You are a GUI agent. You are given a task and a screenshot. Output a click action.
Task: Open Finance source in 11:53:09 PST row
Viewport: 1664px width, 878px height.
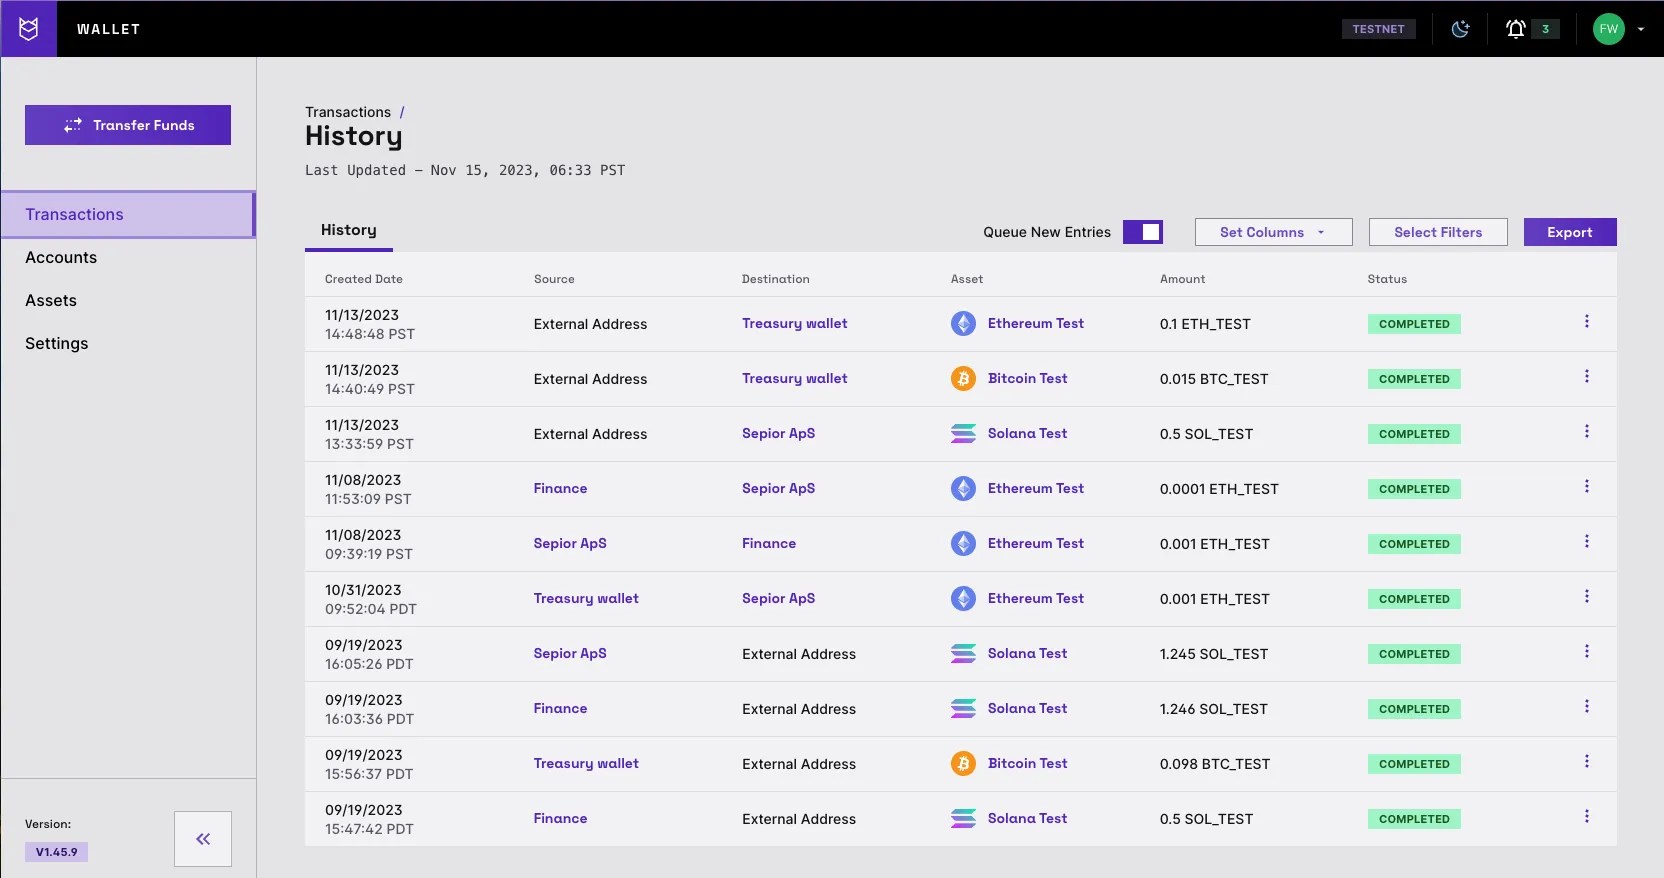[560, 488]
